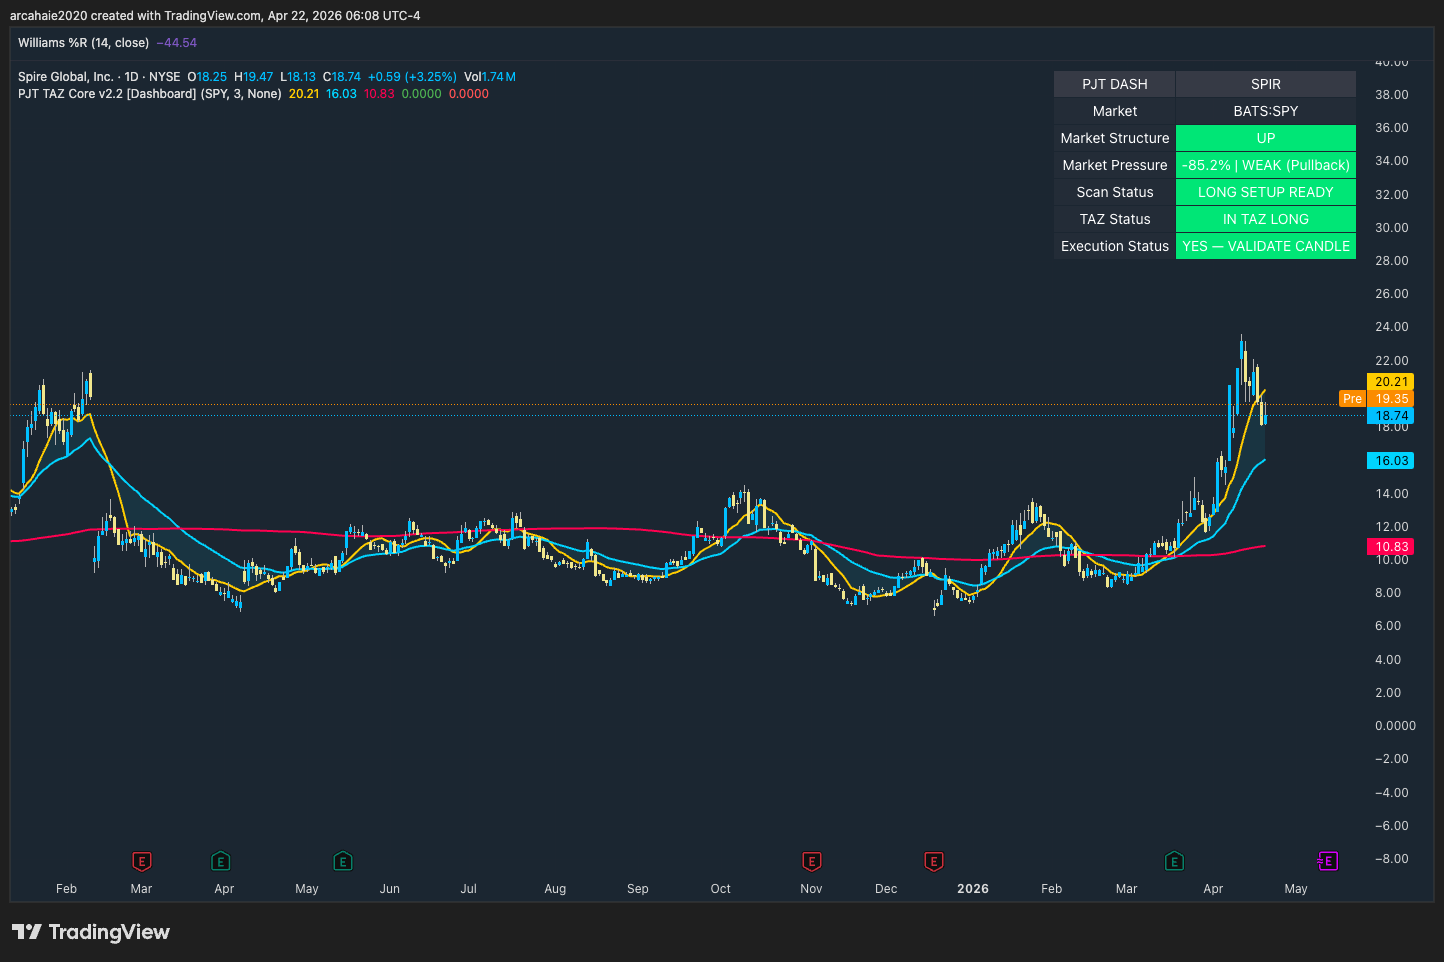
Task: Select the Williams %R indicator legend
Action: tap(83, 43)
